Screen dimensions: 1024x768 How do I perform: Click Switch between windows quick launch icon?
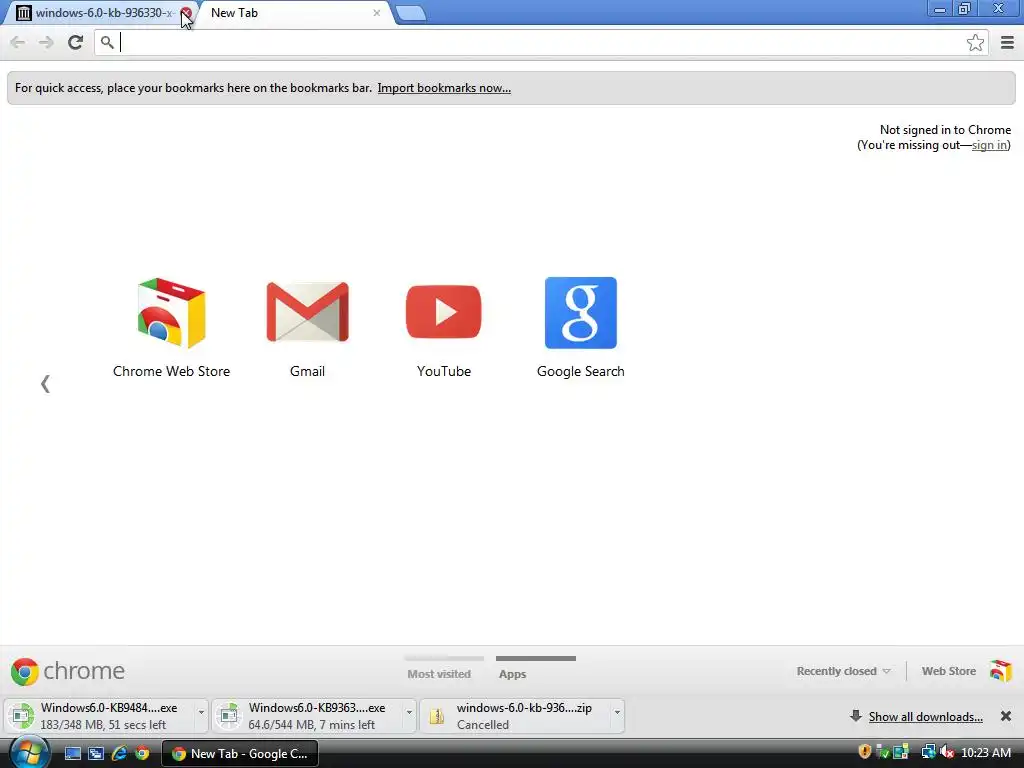[x=96, y=754]
